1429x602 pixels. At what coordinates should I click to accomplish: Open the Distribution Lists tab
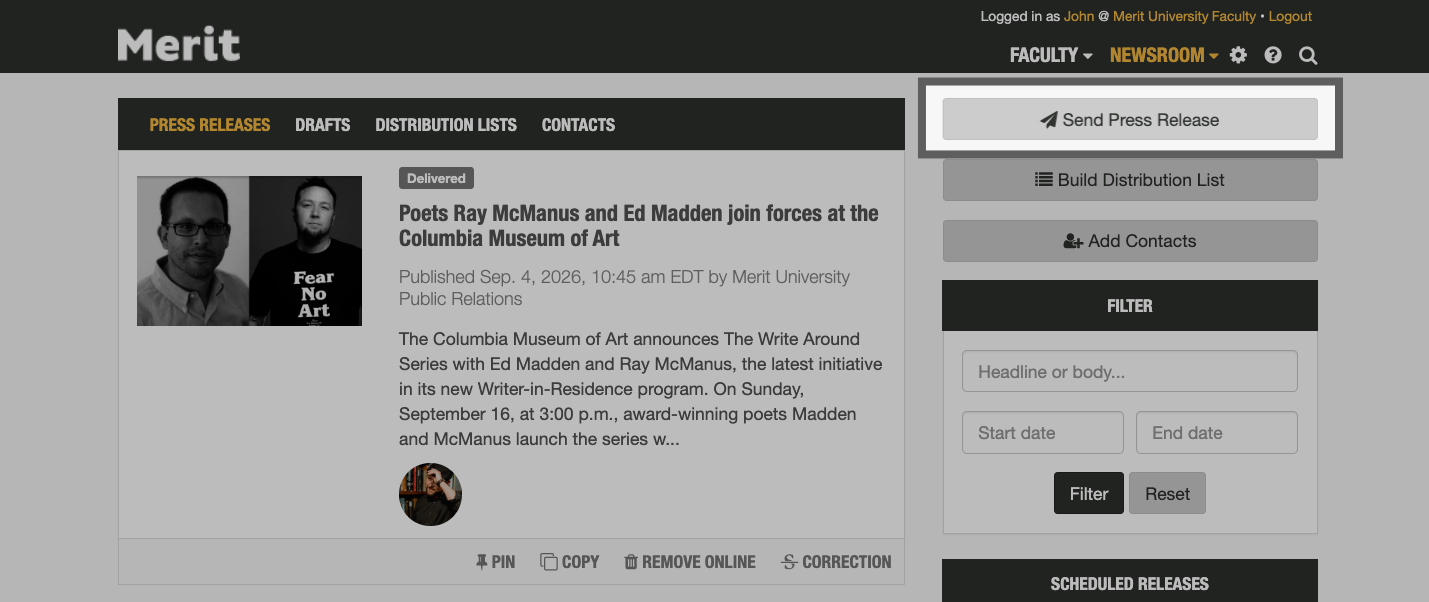(x=446, y=125)
